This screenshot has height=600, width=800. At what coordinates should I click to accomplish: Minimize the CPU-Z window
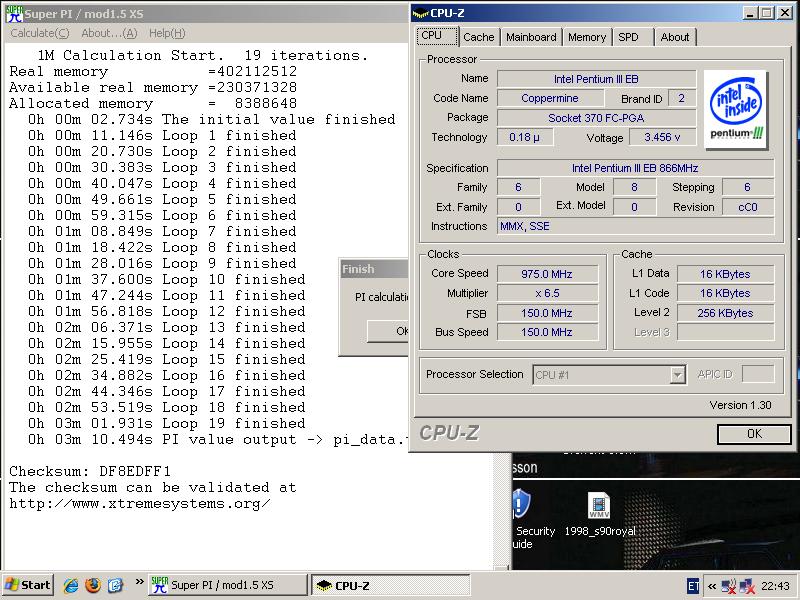click(x=749, y=13)
